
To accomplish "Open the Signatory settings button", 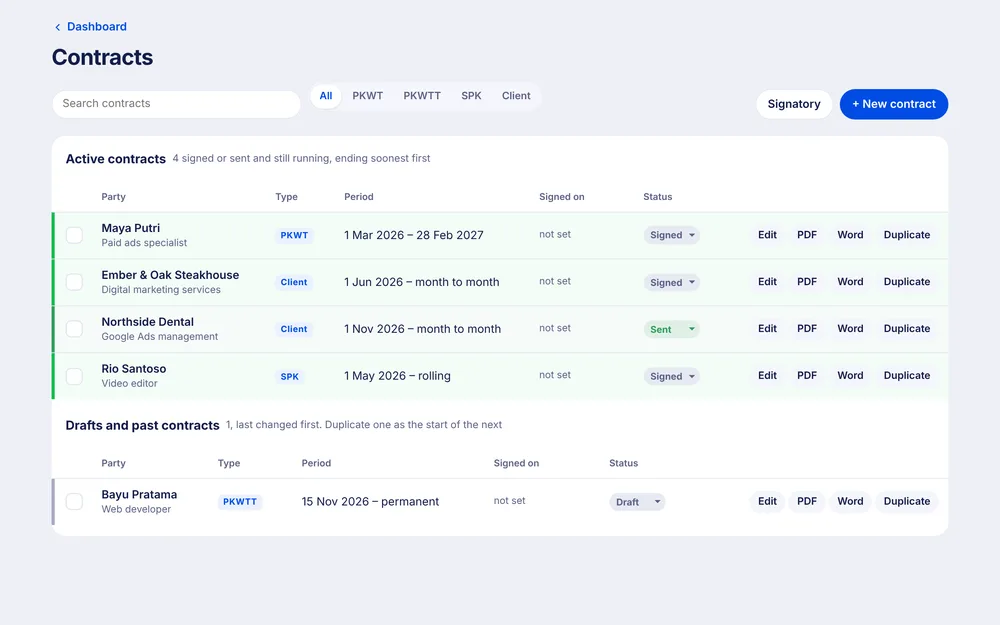I will (x=794, y=104).
